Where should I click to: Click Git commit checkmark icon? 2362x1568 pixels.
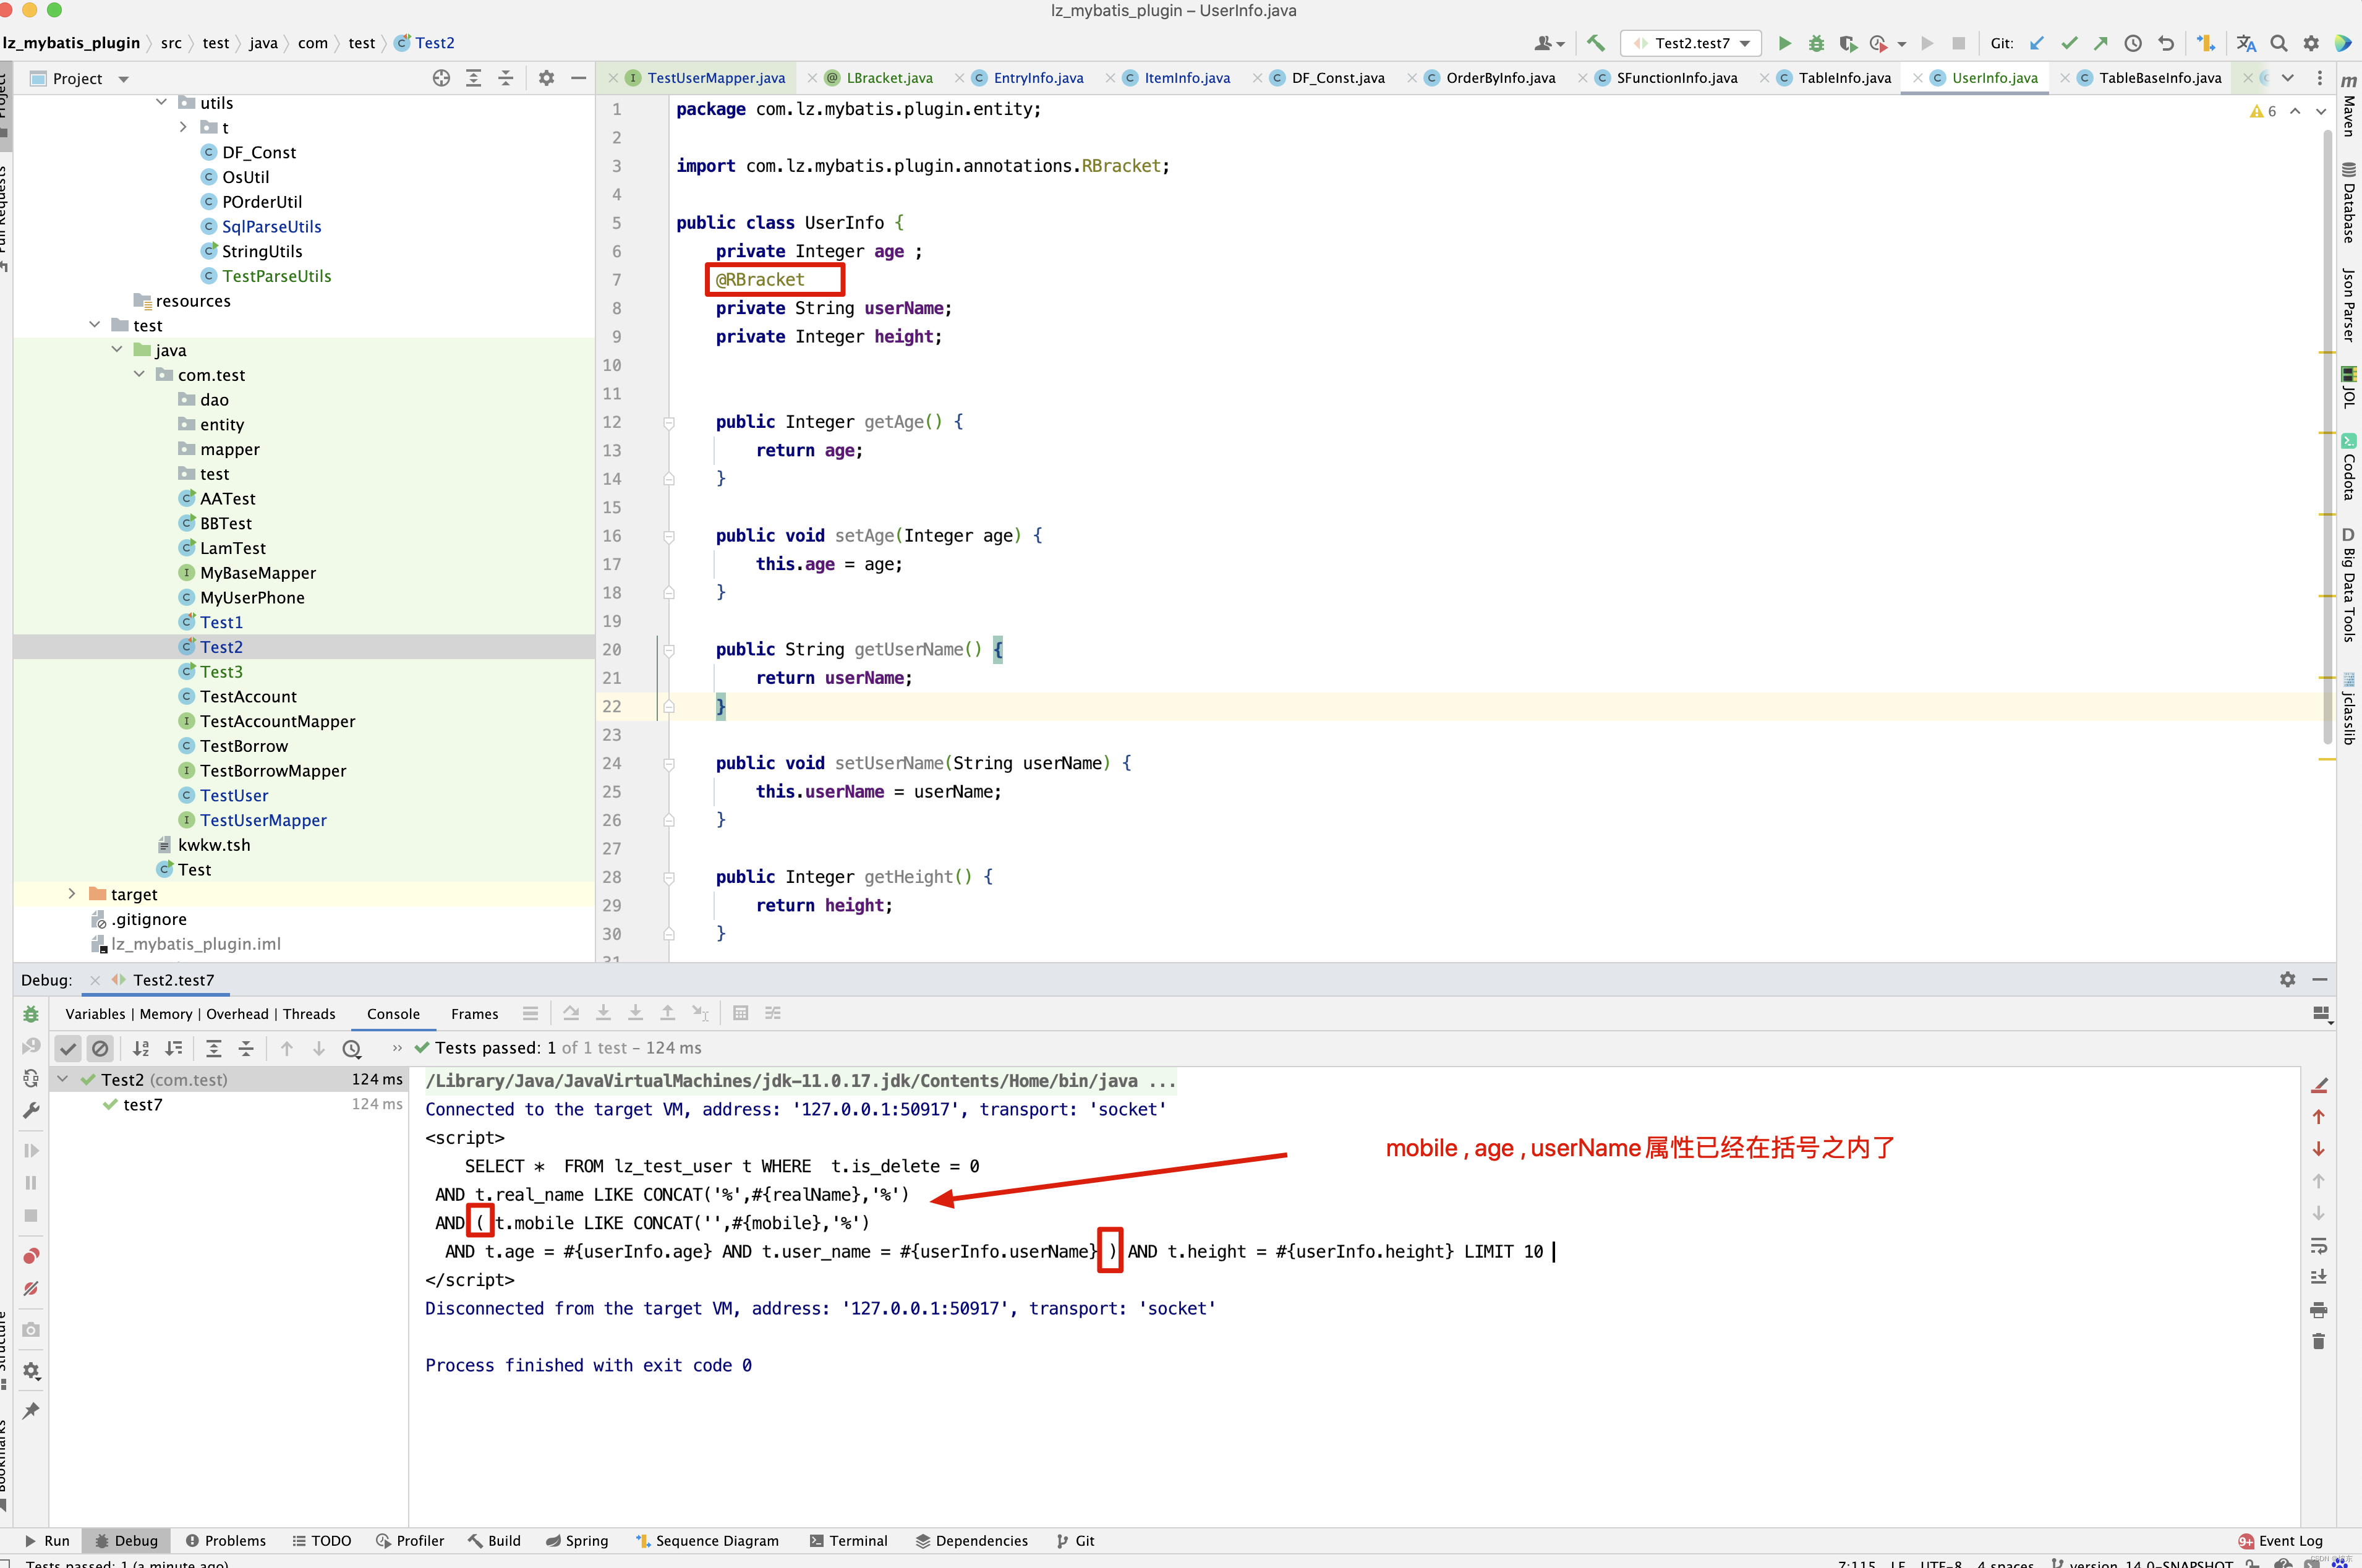(x=2069, y=43)
